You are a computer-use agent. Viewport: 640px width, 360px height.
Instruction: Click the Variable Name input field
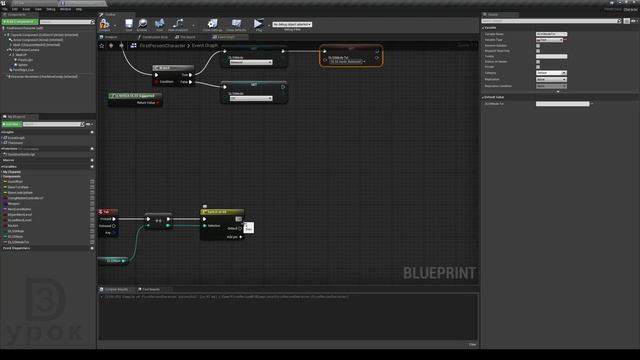point(551,34)
